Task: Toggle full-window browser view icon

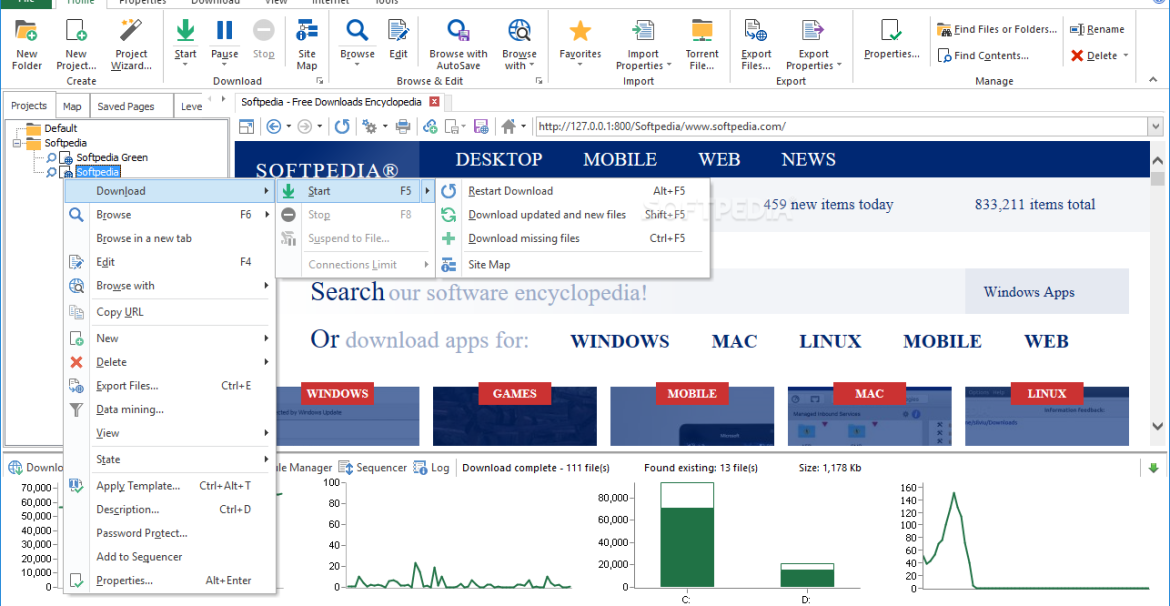Action: click(x=247, y=127)
